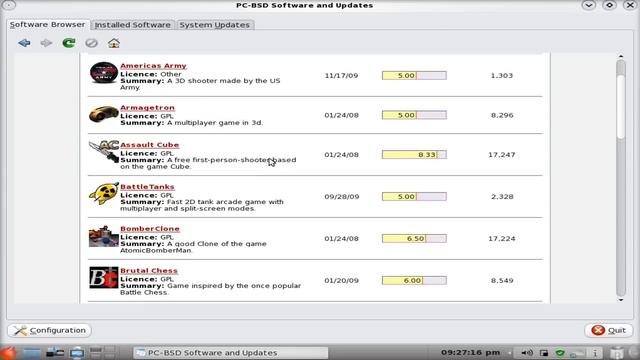Screen dimensions: 640x360
Task: Click the Armagetron game icon
Action: click(104, 113)
